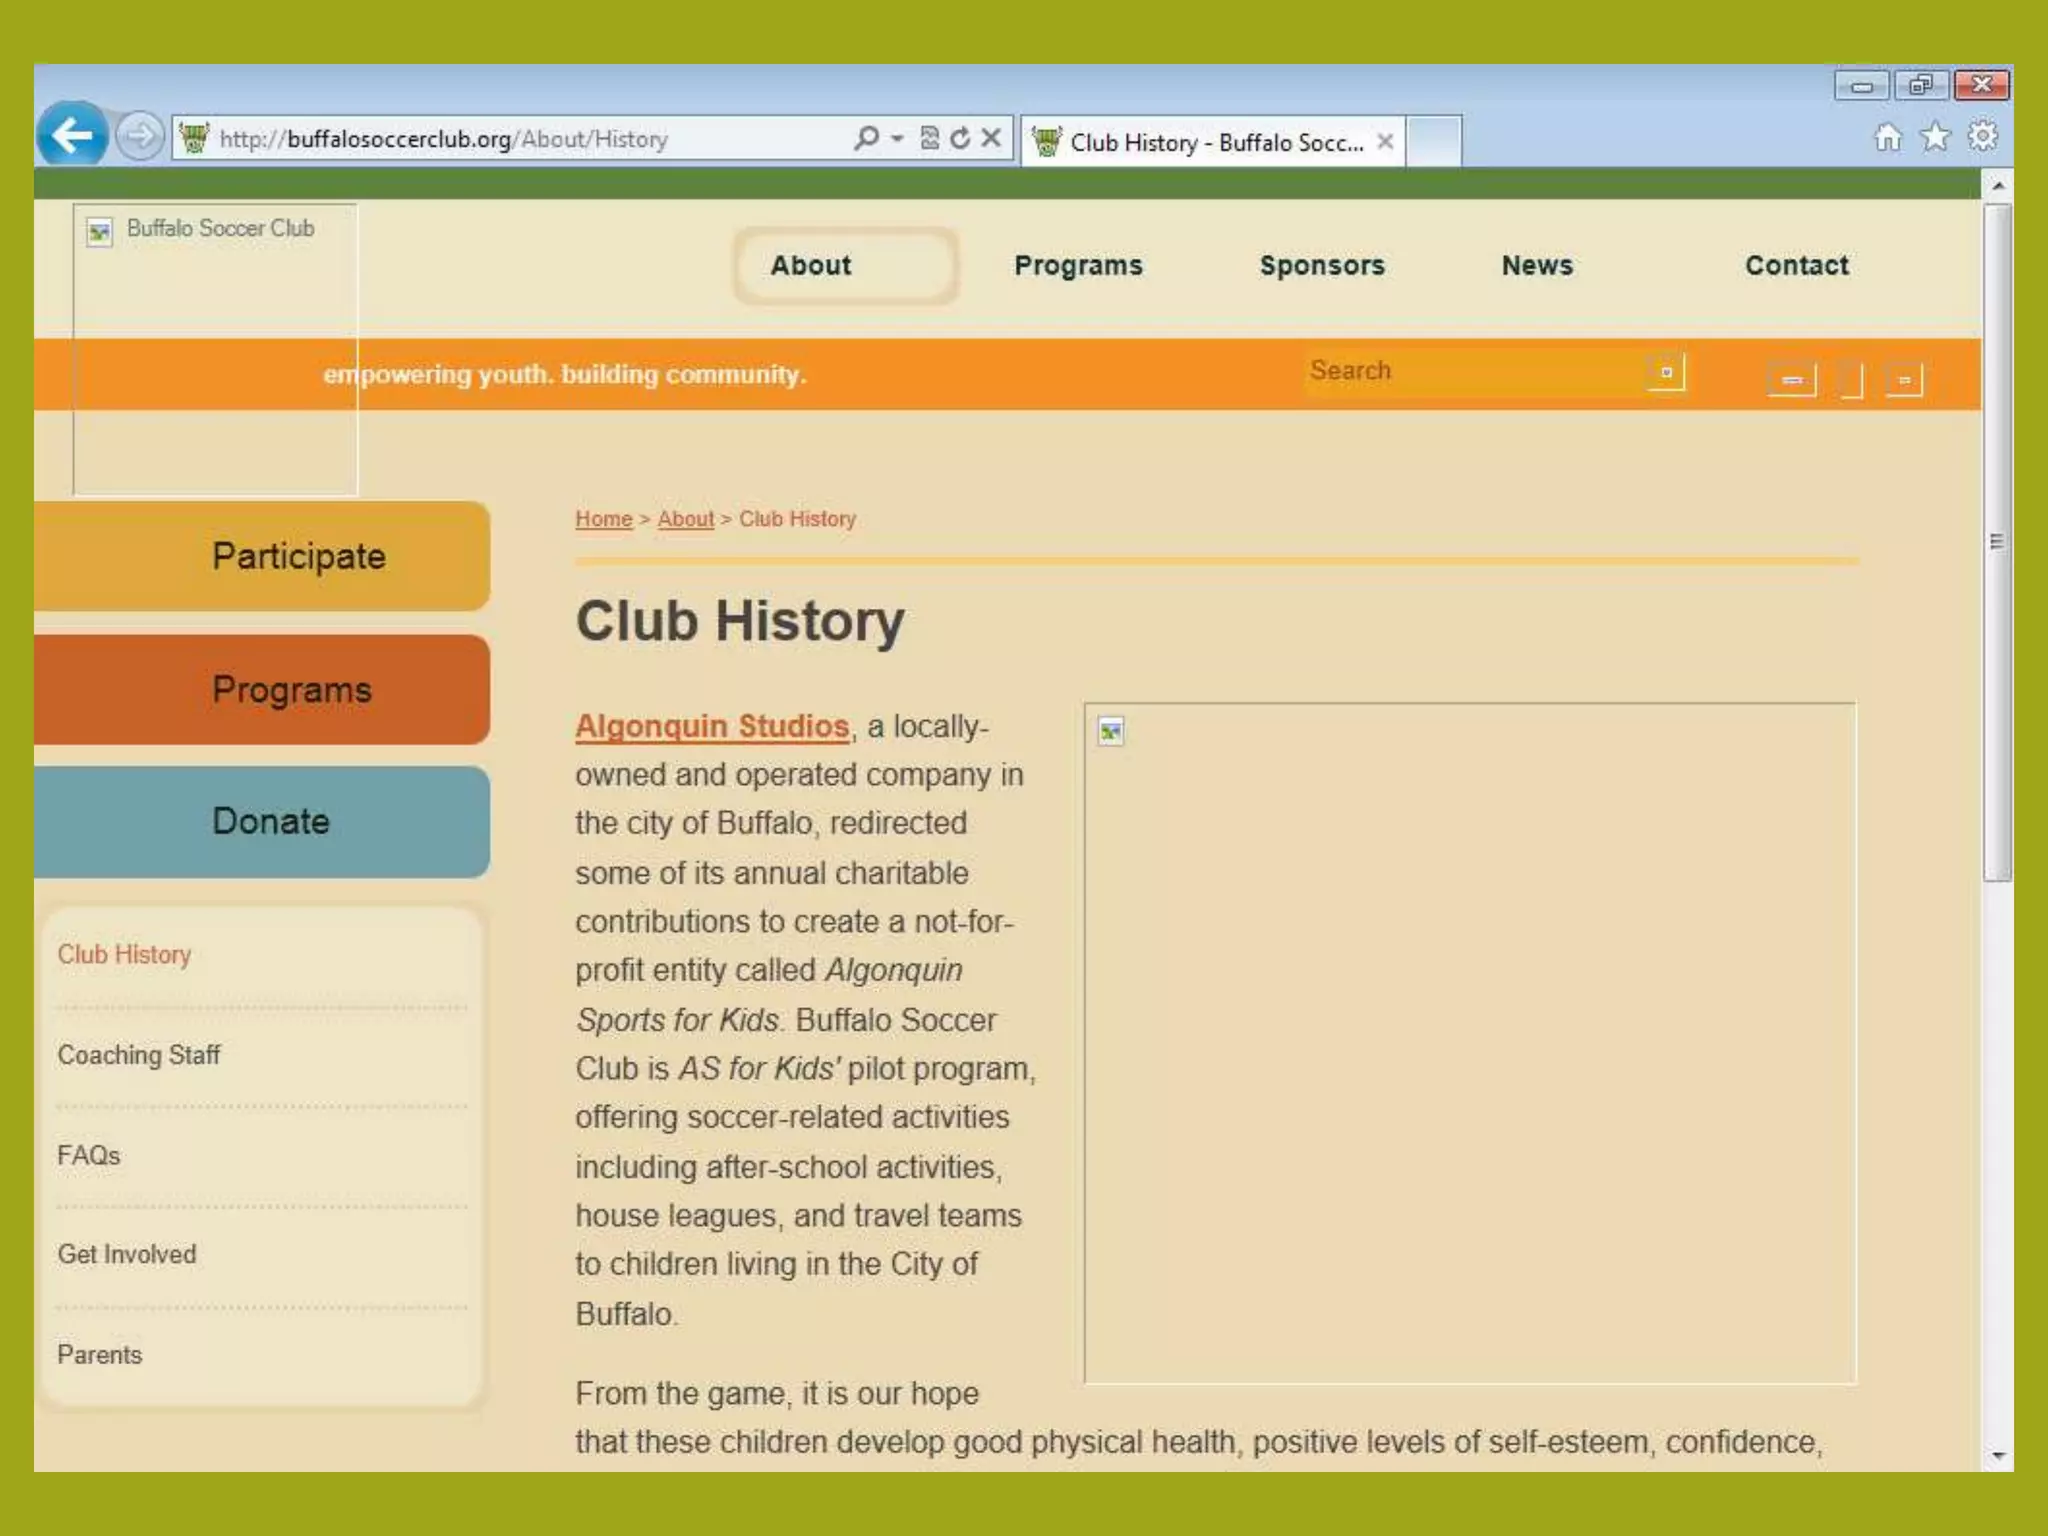This screenshot has width=2048, height=1536.
Task: Open browser Tools gear icon
Action: tap(1982, 137)
